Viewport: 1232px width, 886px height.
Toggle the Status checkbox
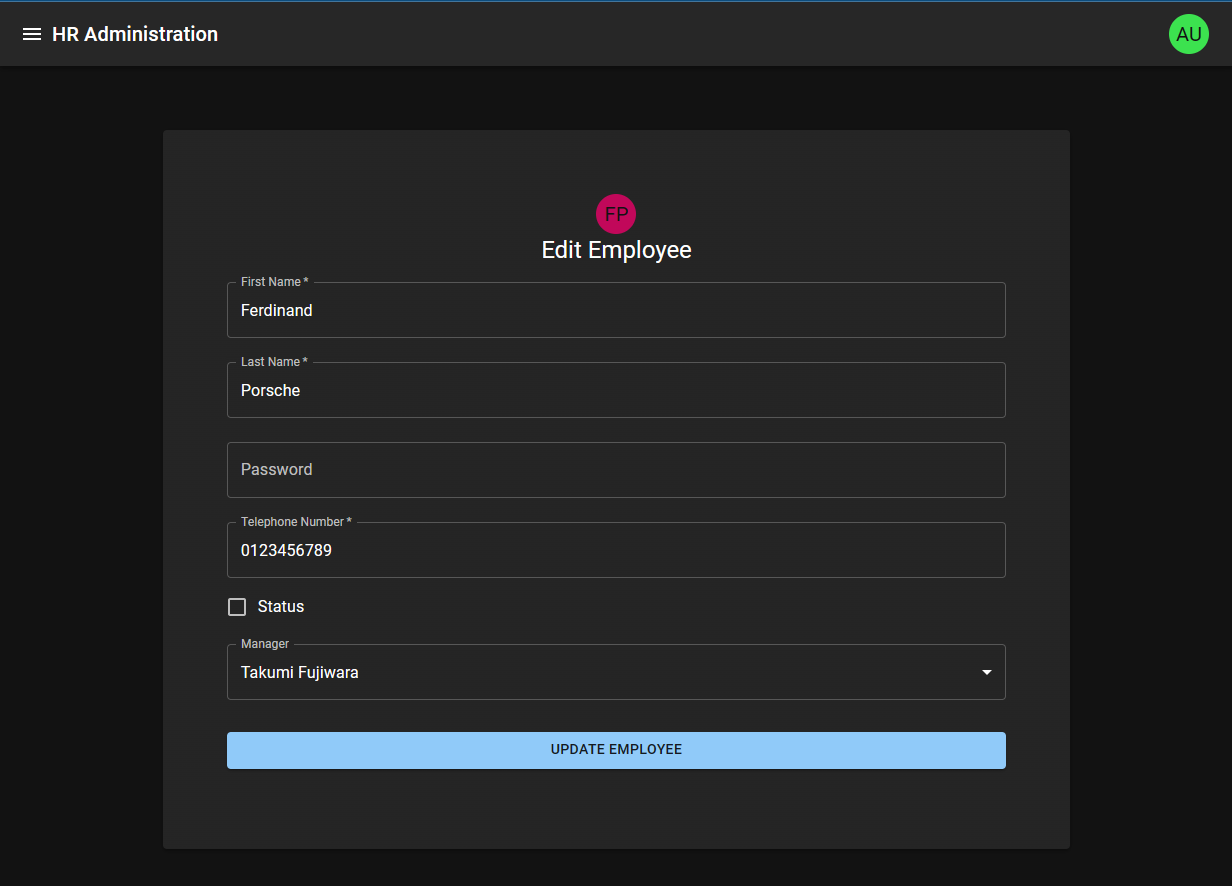[236, 606]
